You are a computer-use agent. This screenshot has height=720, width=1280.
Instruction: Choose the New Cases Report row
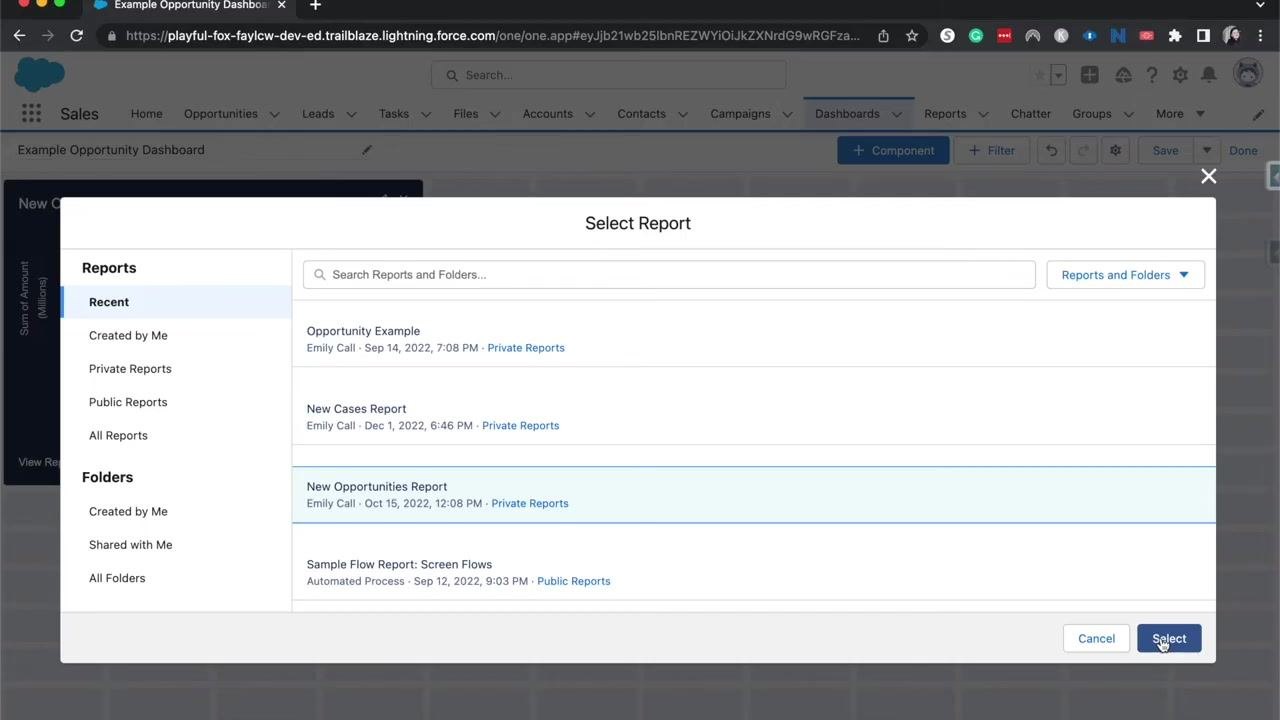tap(754, 417)
